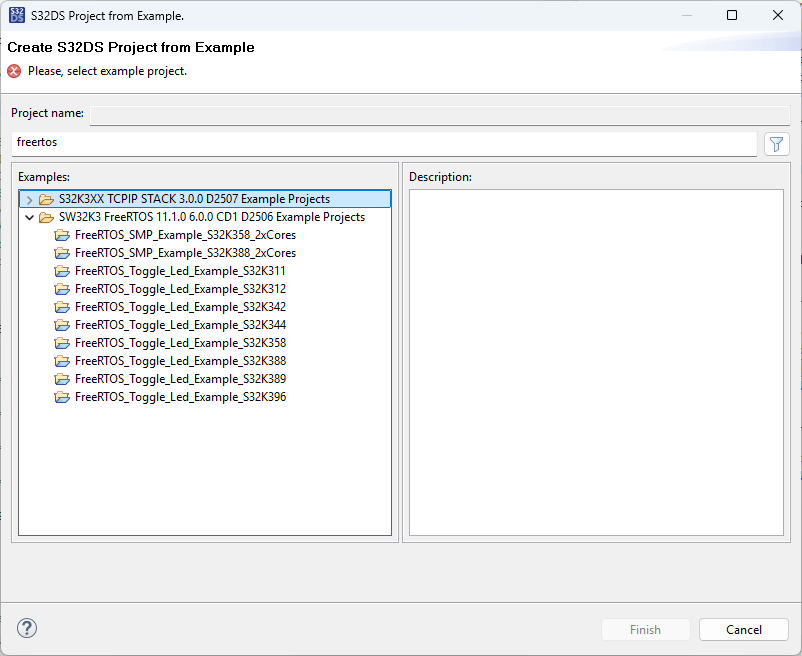Select FreeRTOS_Toggle_Led_Example_S32K342
The height and width of the screenshot is (656, 802).
click(x=180, y=307)
